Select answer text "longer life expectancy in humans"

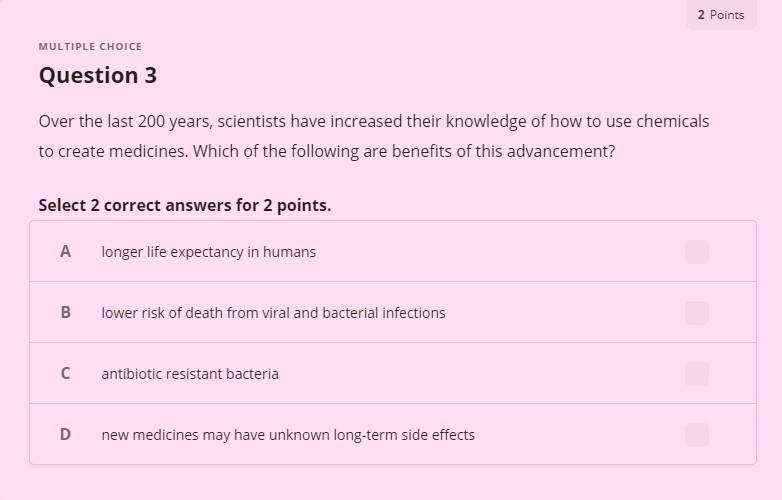point(208,252)
